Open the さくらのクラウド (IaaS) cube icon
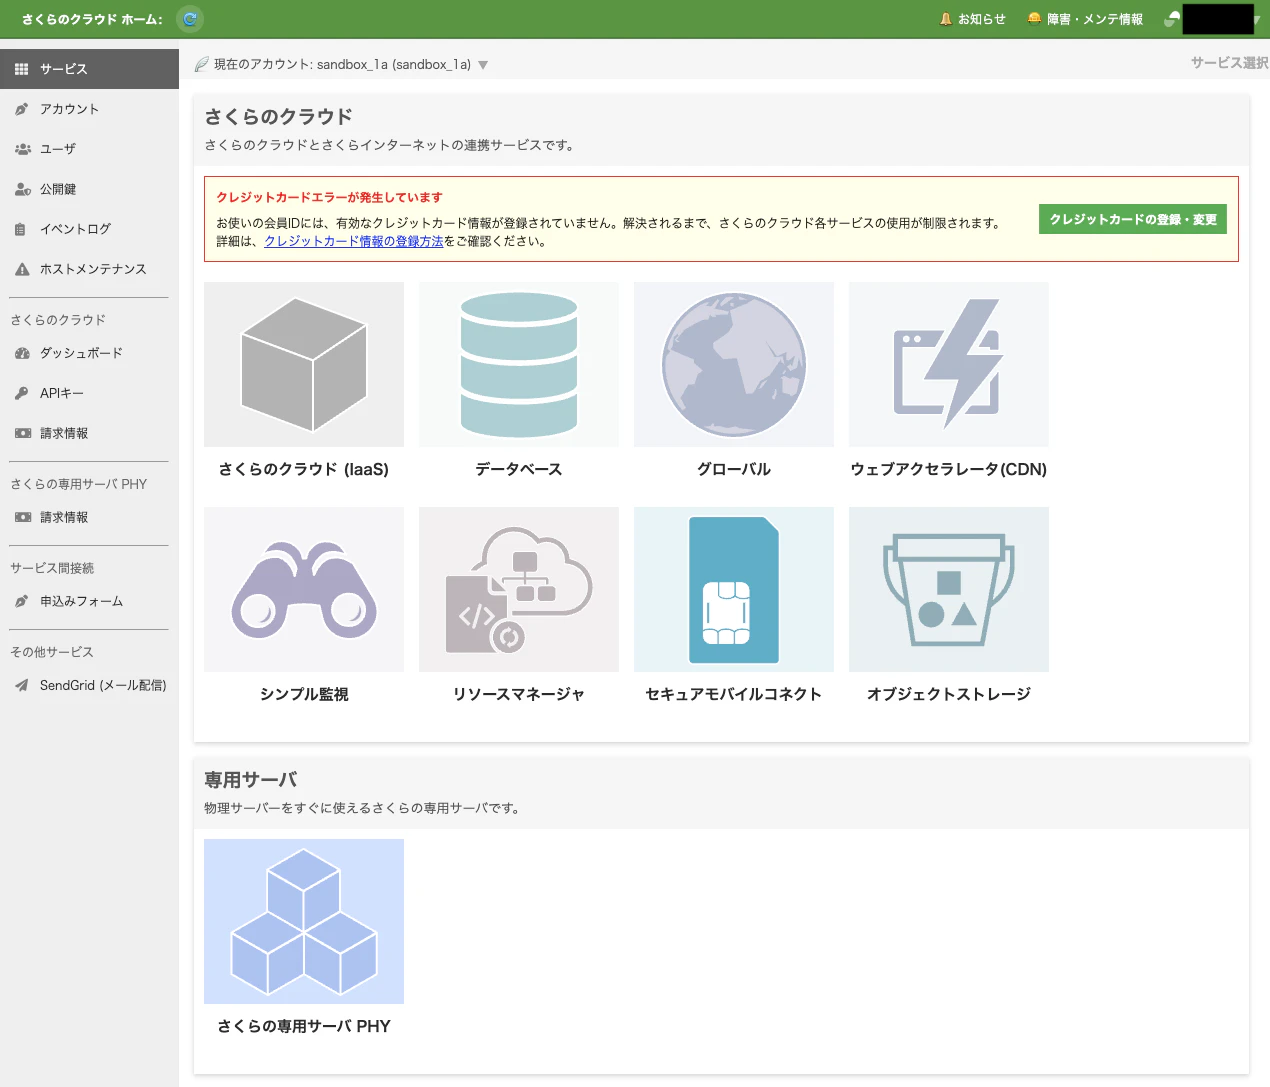The width and height of the screenshot is (1270, 1087). coord(303,364)
